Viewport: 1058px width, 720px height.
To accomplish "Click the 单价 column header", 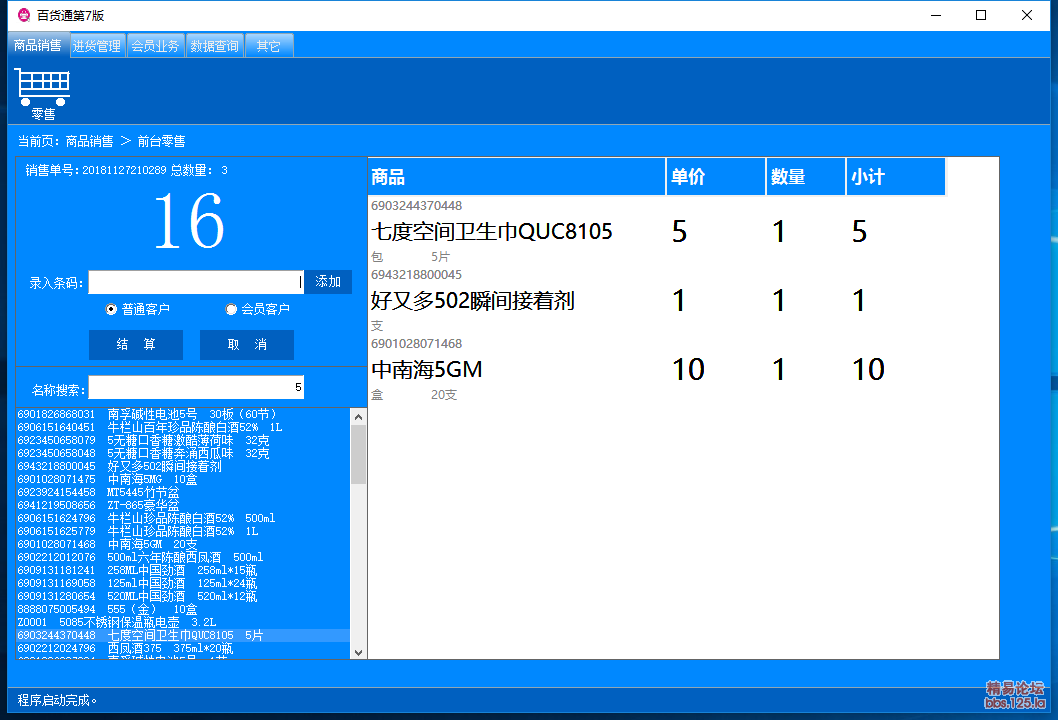I will pos(716,177).
